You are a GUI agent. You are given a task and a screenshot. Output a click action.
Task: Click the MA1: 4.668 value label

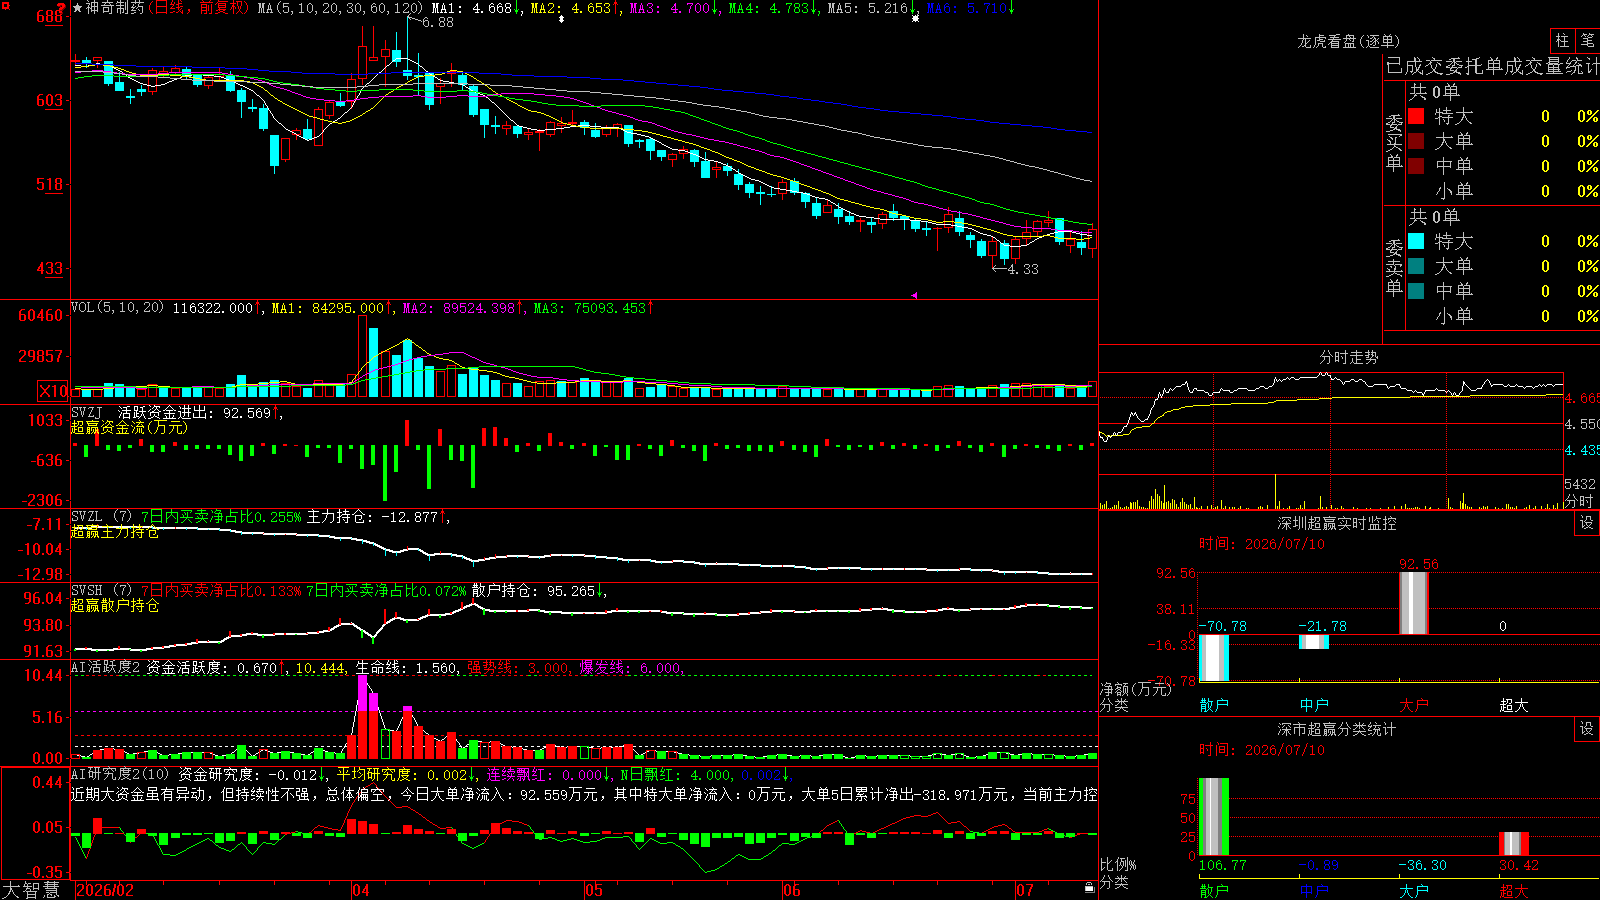pyautogui.click(x=475, y=8)
